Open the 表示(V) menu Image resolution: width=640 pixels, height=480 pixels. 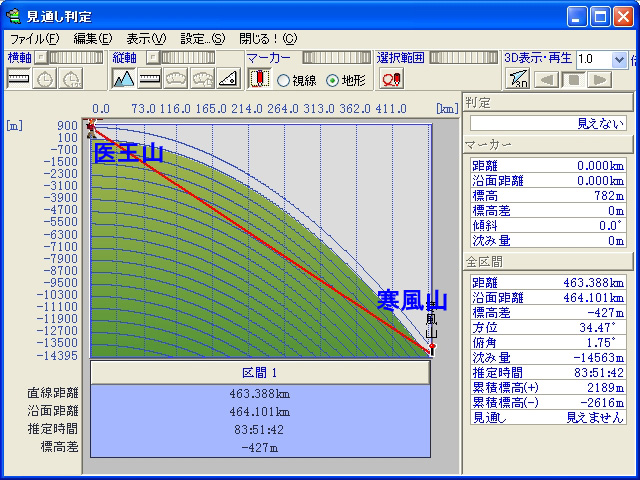click(x=146, y=38)
